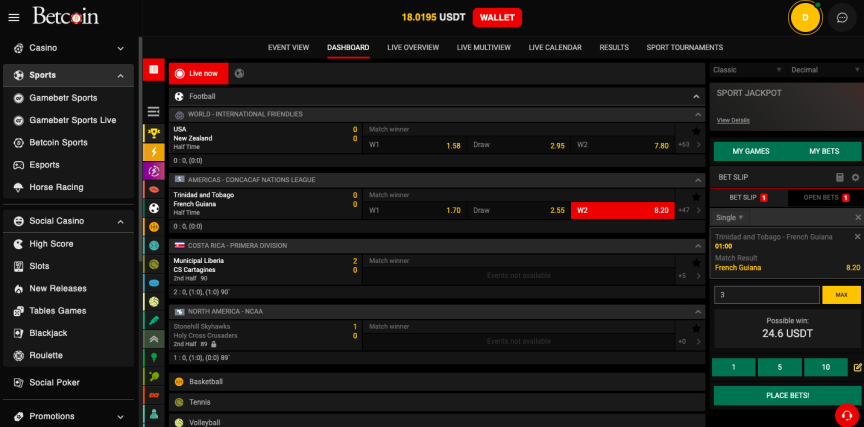
Task: Collapse the Football section
Action: click(x=696, y=96)
